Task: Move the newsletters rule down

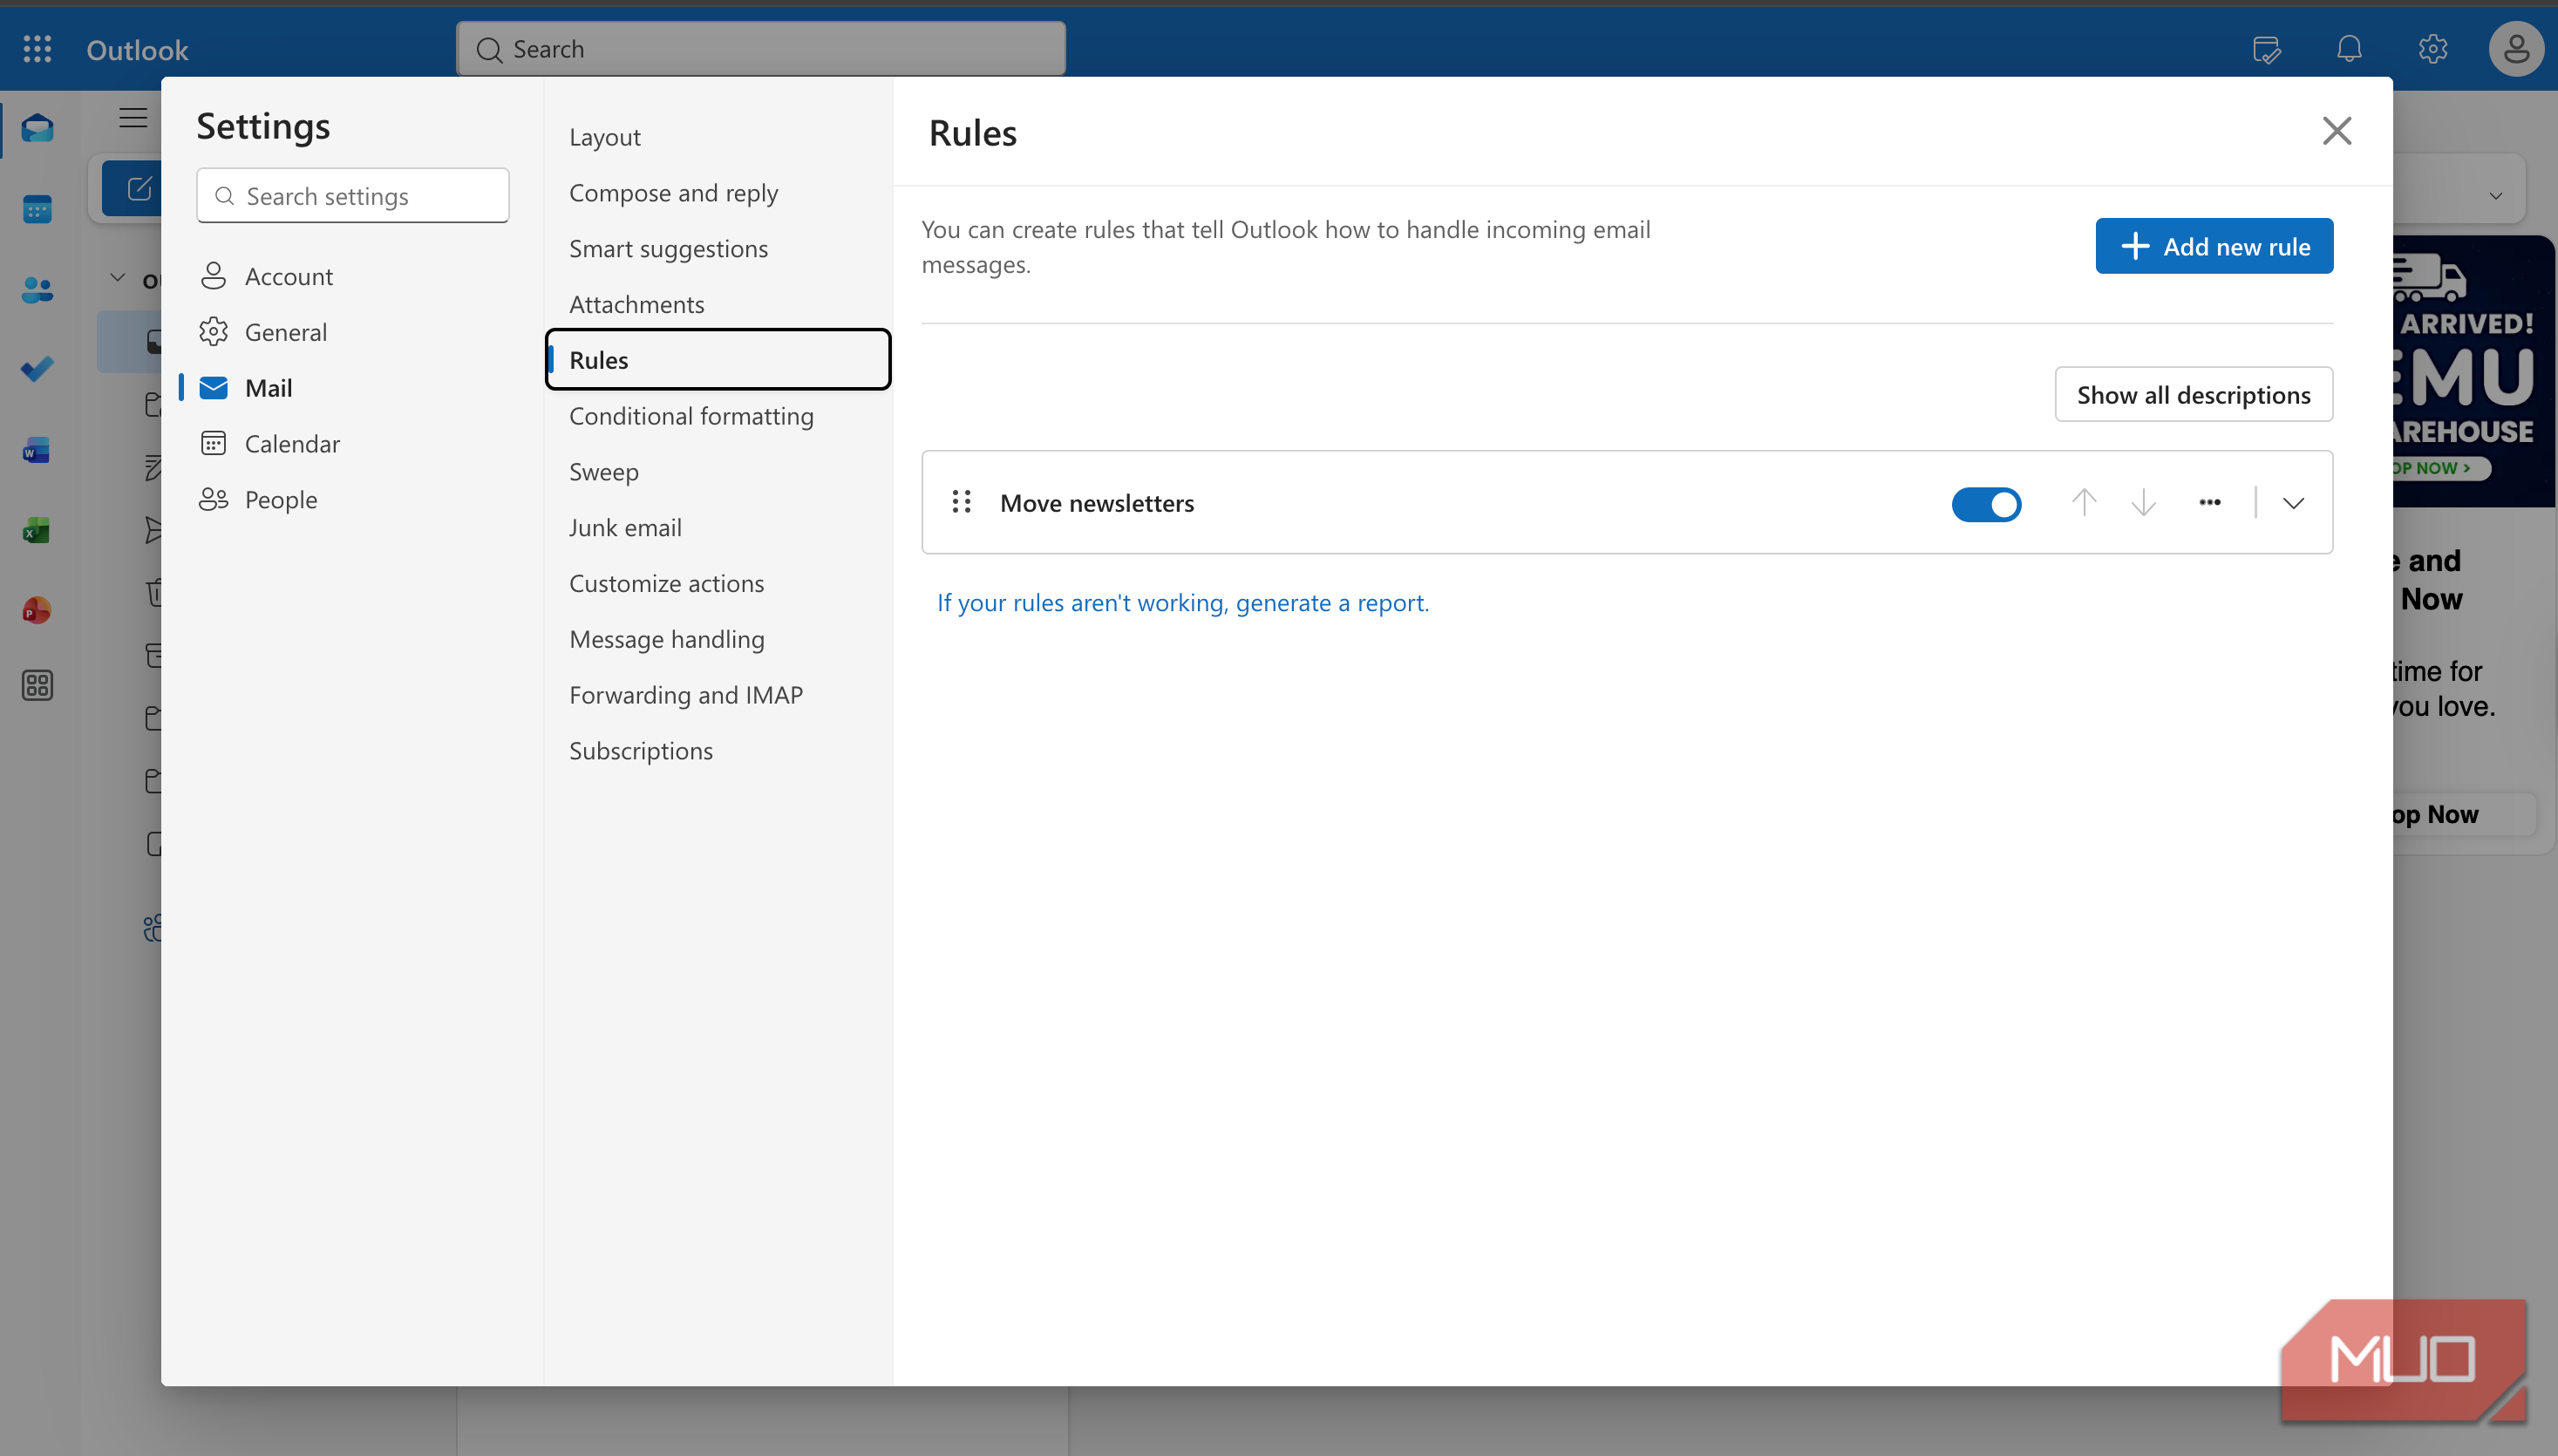Action: tap(2143, 502)
